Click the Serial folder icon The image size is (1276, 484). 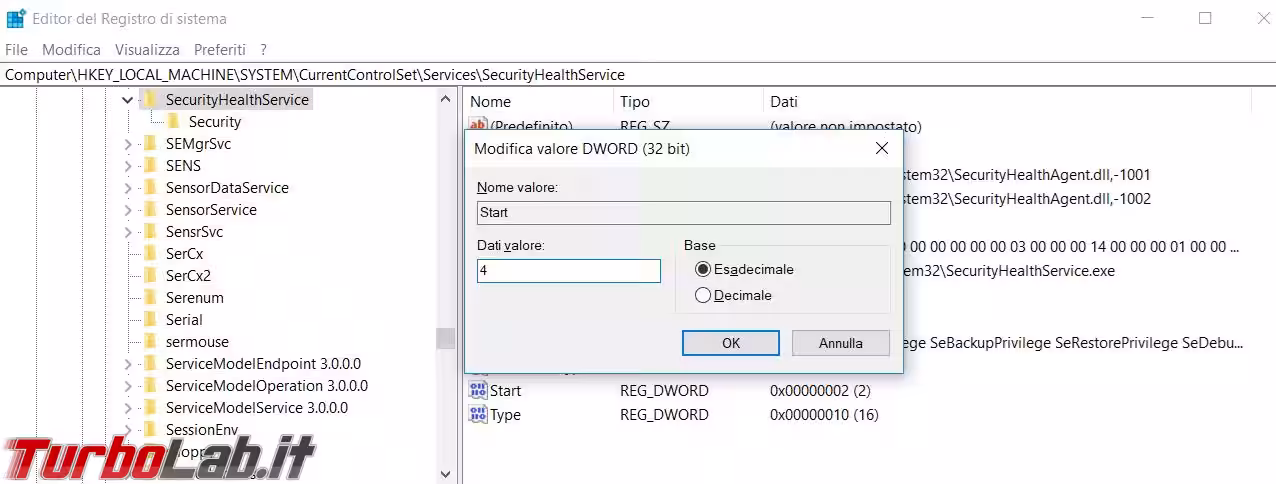[150, 320]
